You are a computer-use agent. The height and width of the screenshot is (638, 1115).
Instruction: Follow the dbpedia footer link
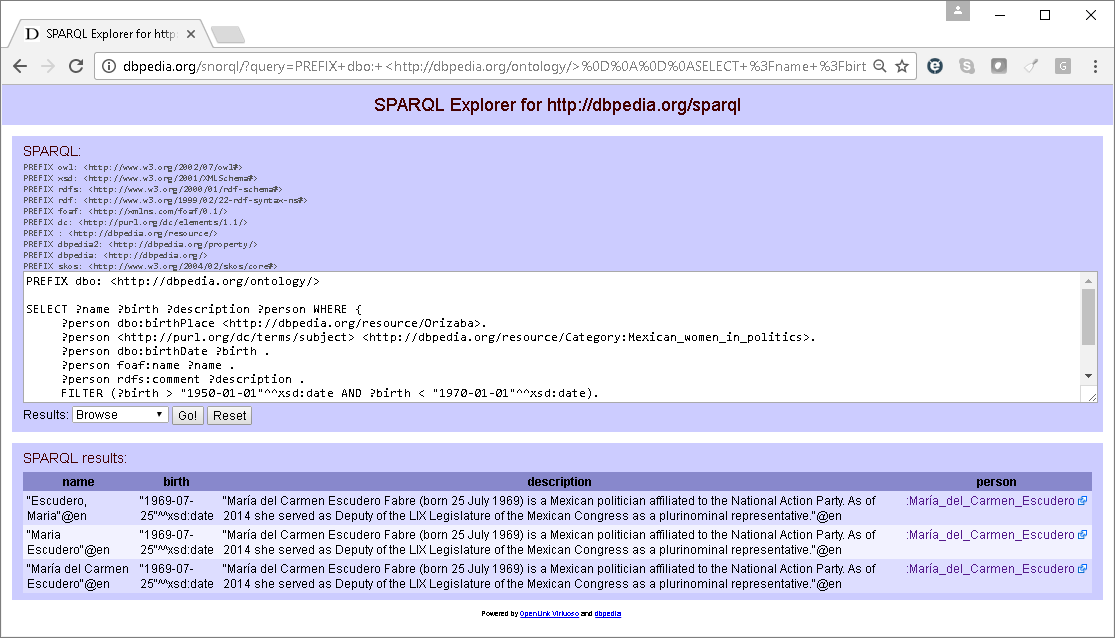point(607,614)
